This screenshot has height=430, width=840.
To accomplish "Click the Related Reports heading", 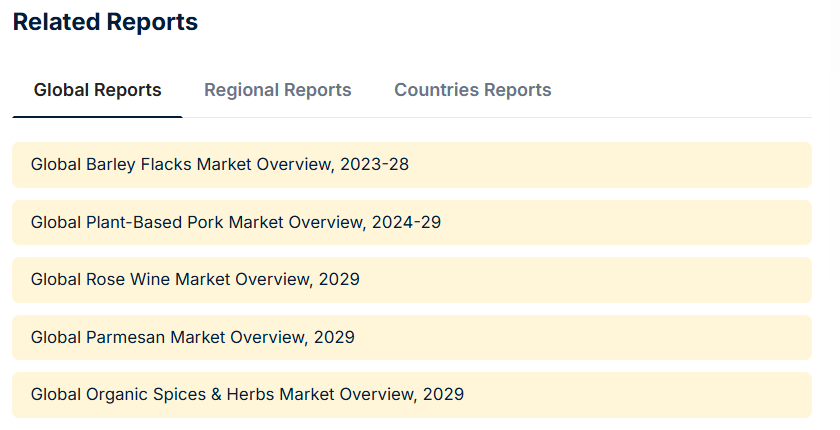I will (x=105, y=22).
